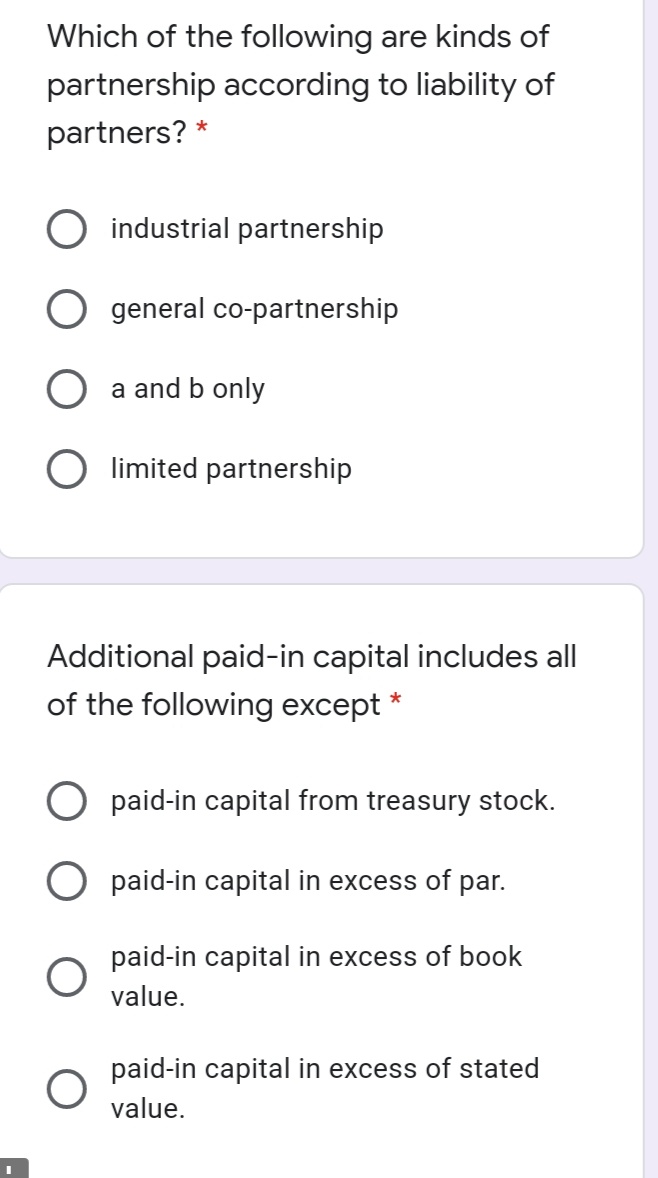The image size is (658, 1178).
Task: Choose the 'general co-partnership' radio circle
Action: (x=66, y=310)
